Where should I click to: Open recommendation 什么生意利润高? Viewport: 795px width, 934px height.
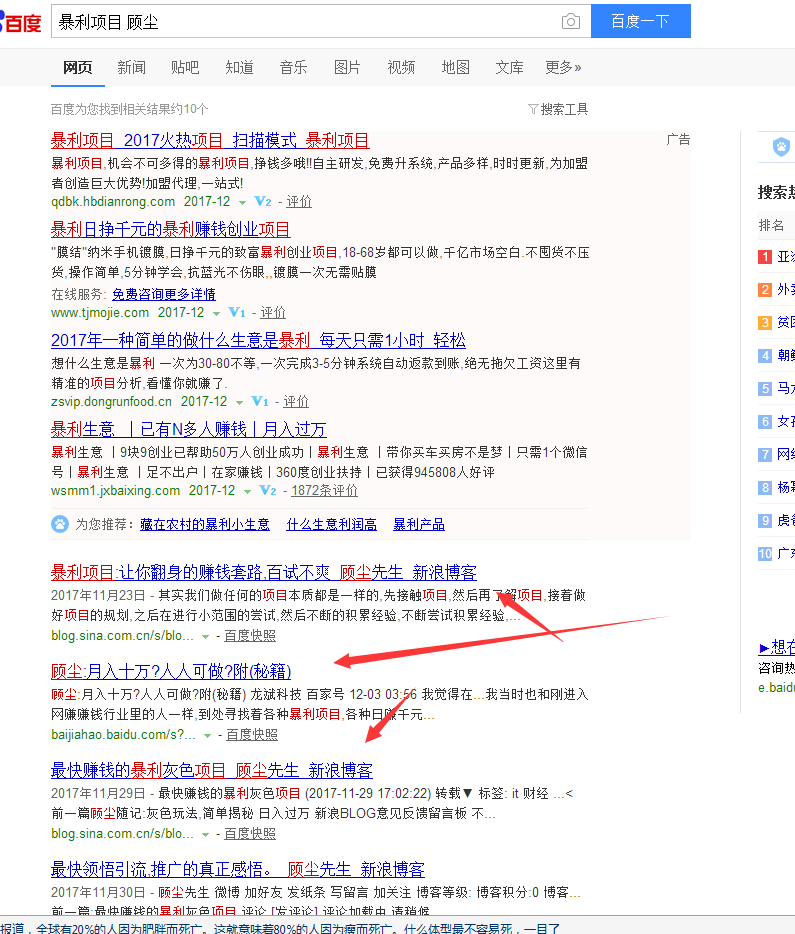[x=332, y=524]
